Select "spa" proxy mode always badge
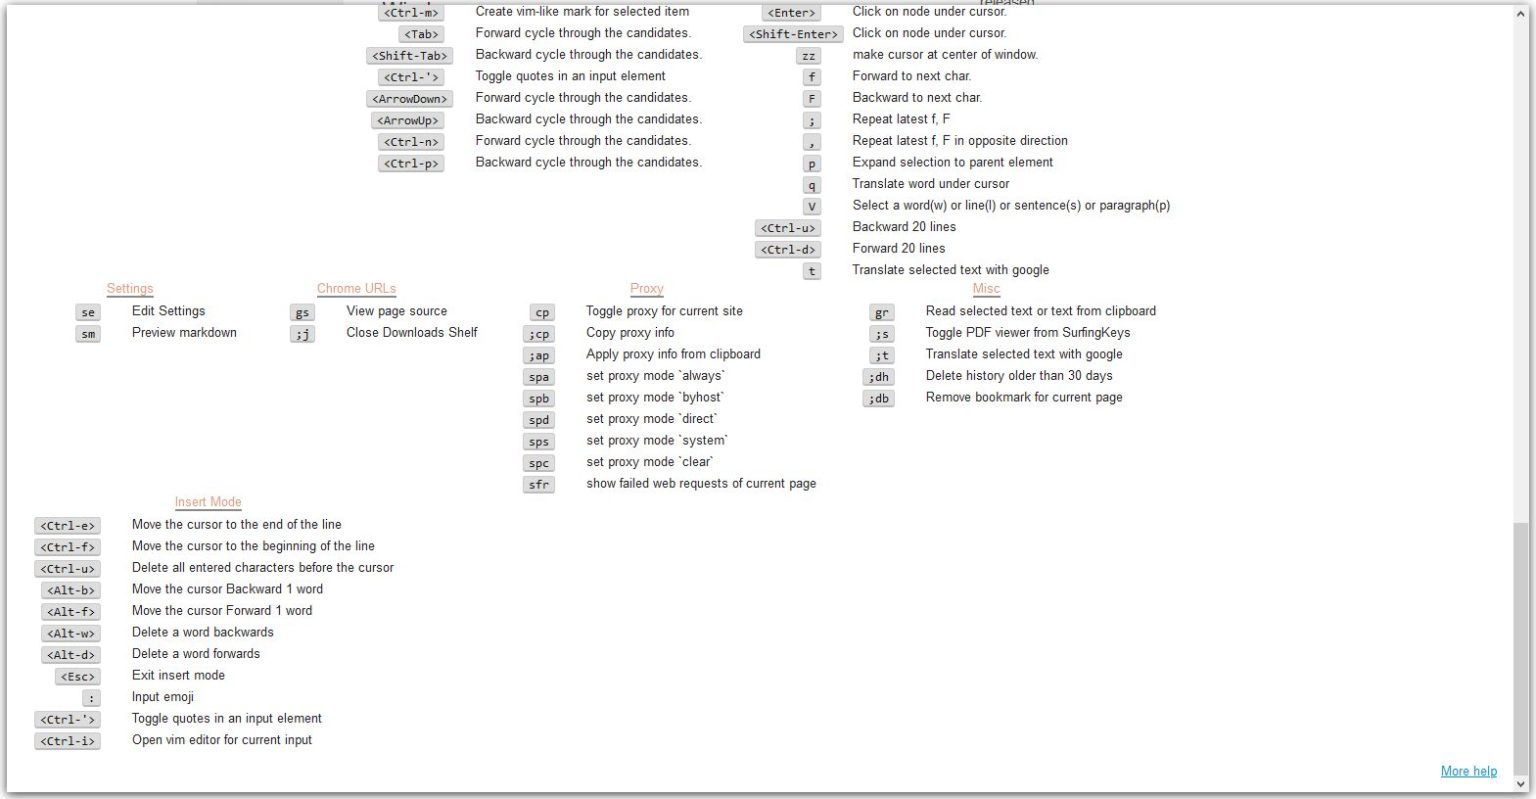The image size is (1536, 799). (x=539, y=376)
